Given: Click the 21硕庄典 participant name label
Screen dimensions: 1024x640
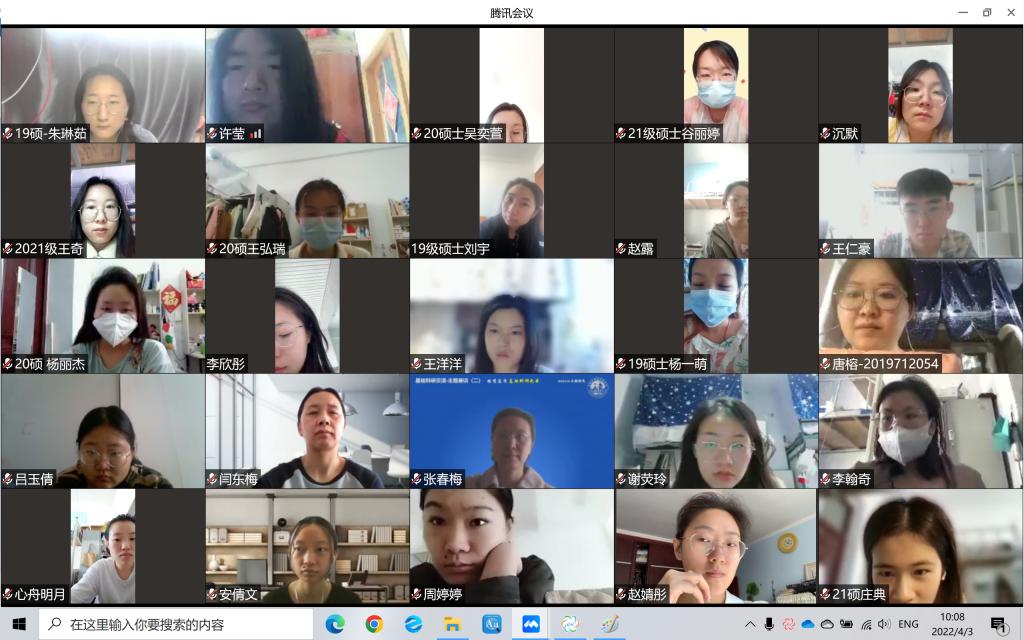Looking at the screenshot, I should pos(858,595).
